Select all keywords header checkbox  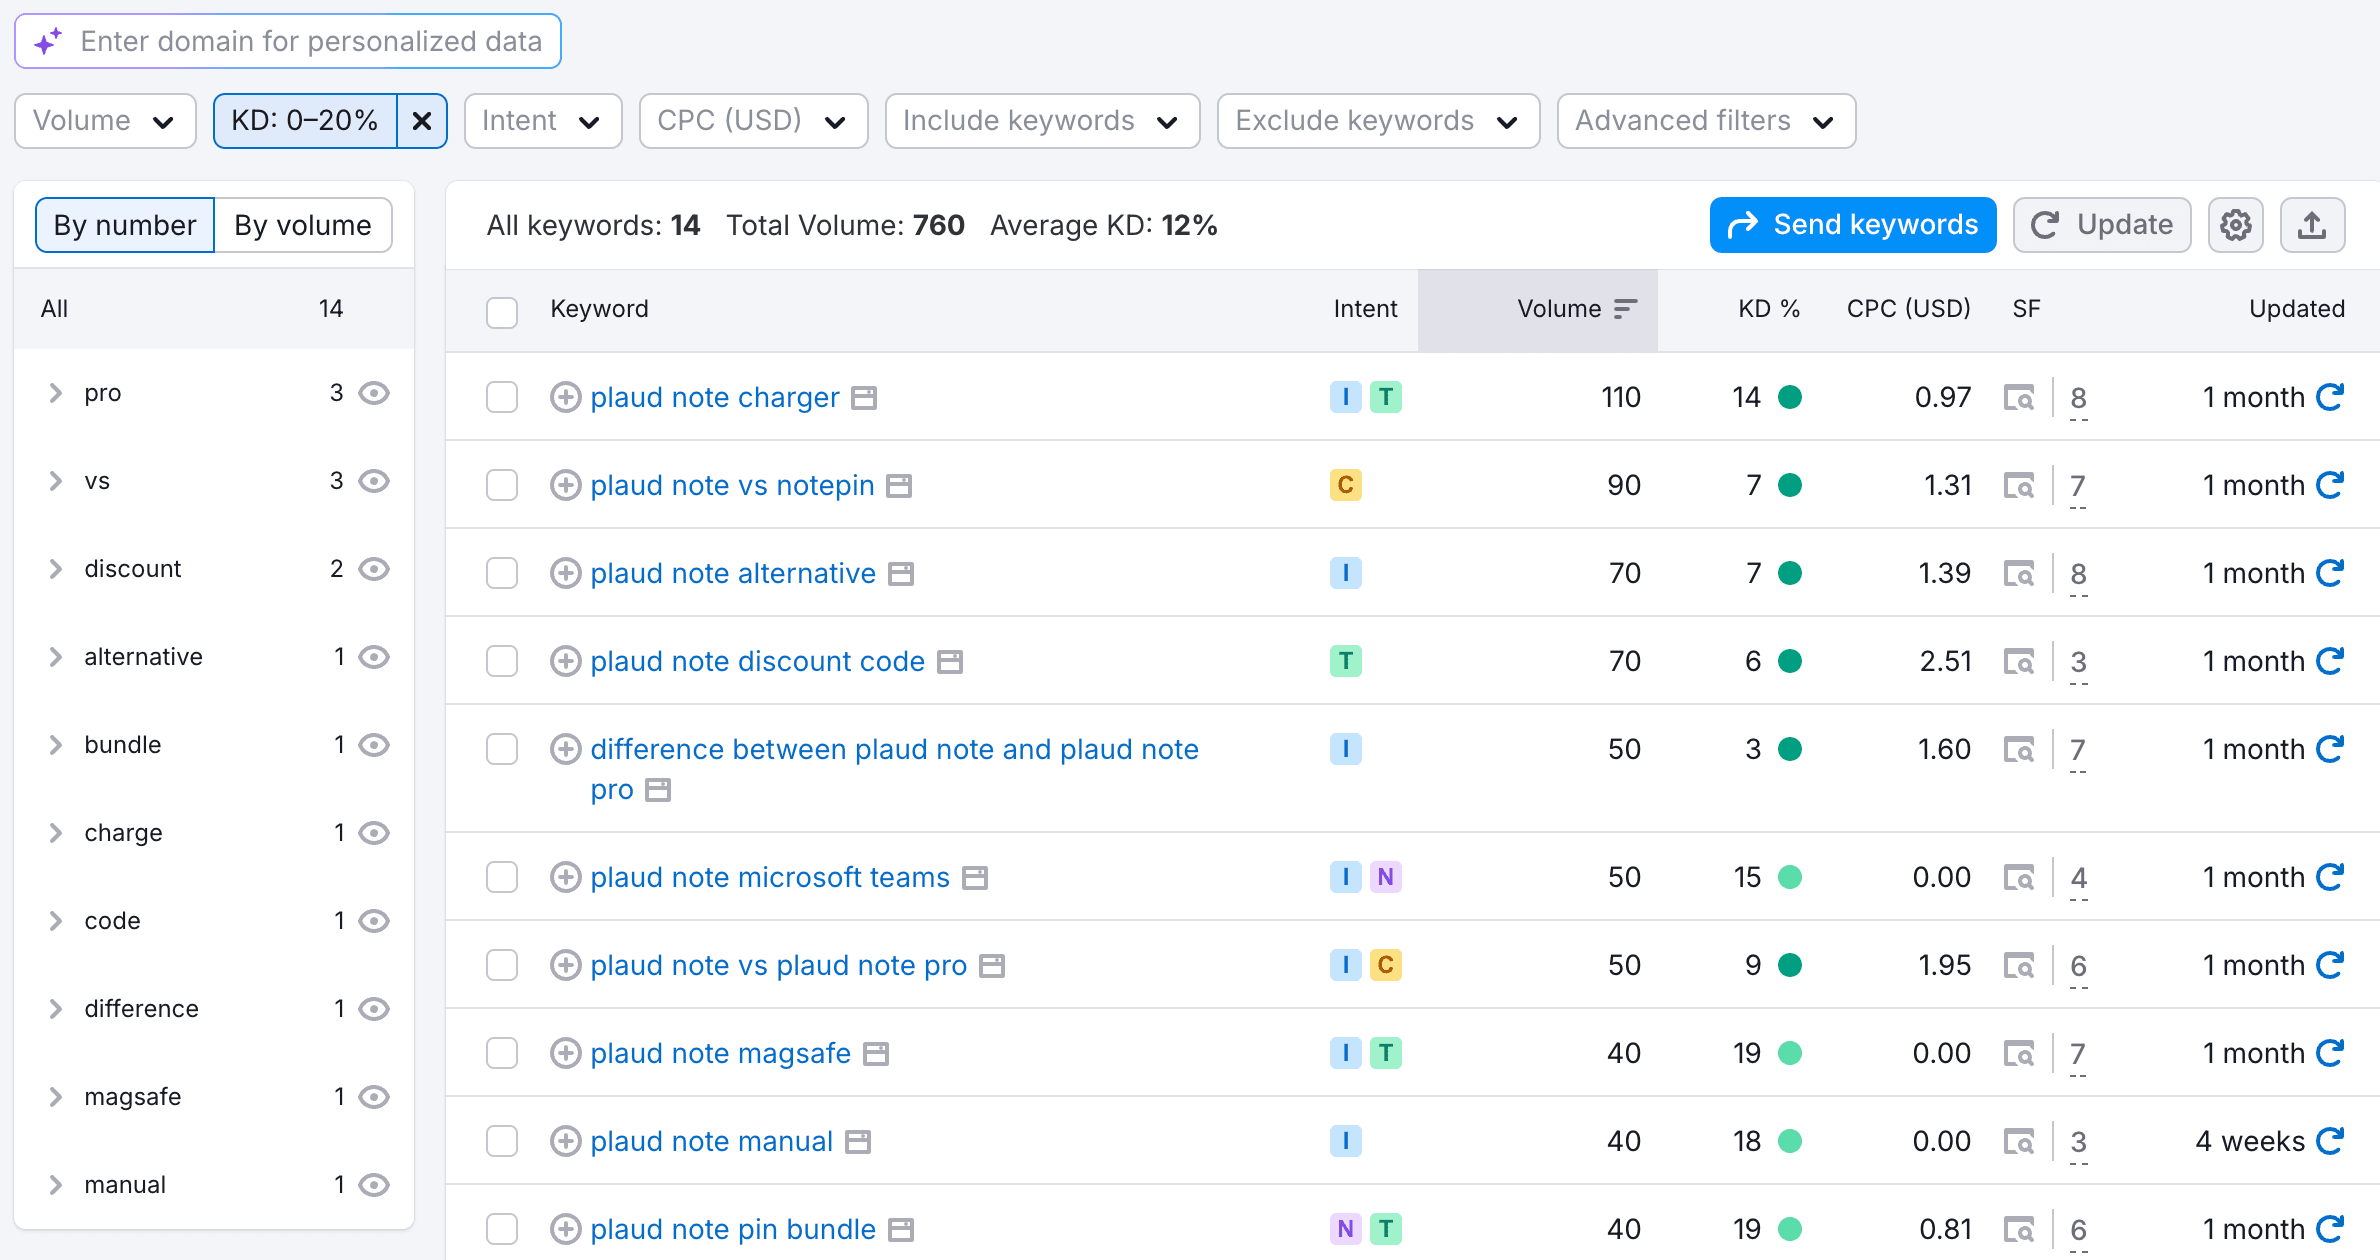coord(502,312)
